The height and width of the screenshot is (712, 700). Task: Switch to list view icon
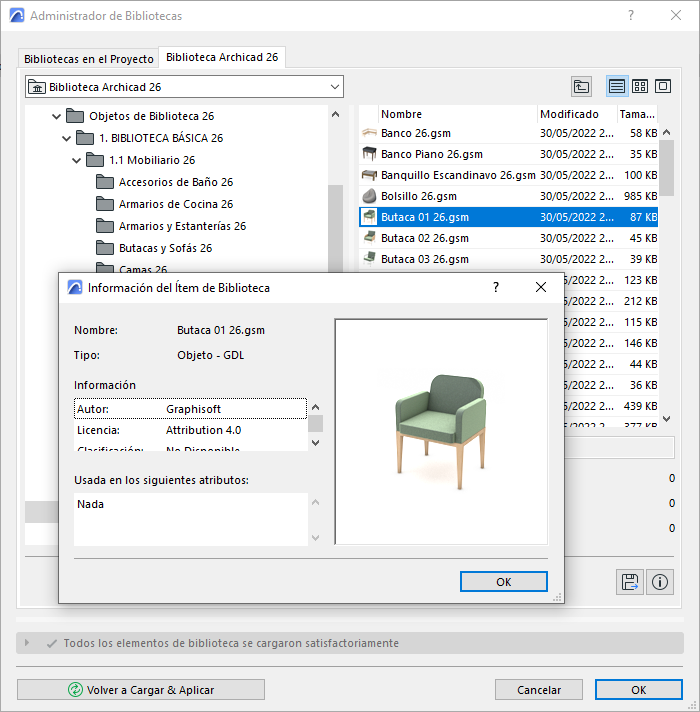tap(616, 86)
